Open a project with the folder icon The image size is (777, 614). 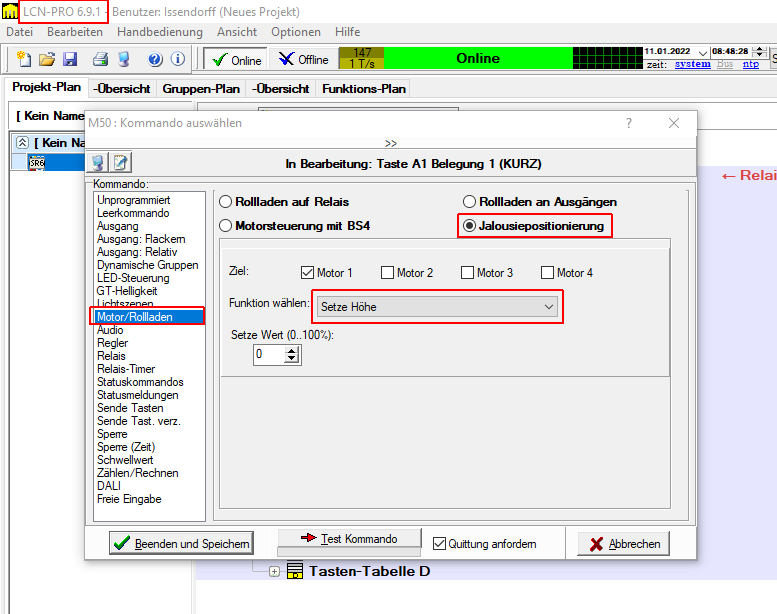[x=47, y=60]
